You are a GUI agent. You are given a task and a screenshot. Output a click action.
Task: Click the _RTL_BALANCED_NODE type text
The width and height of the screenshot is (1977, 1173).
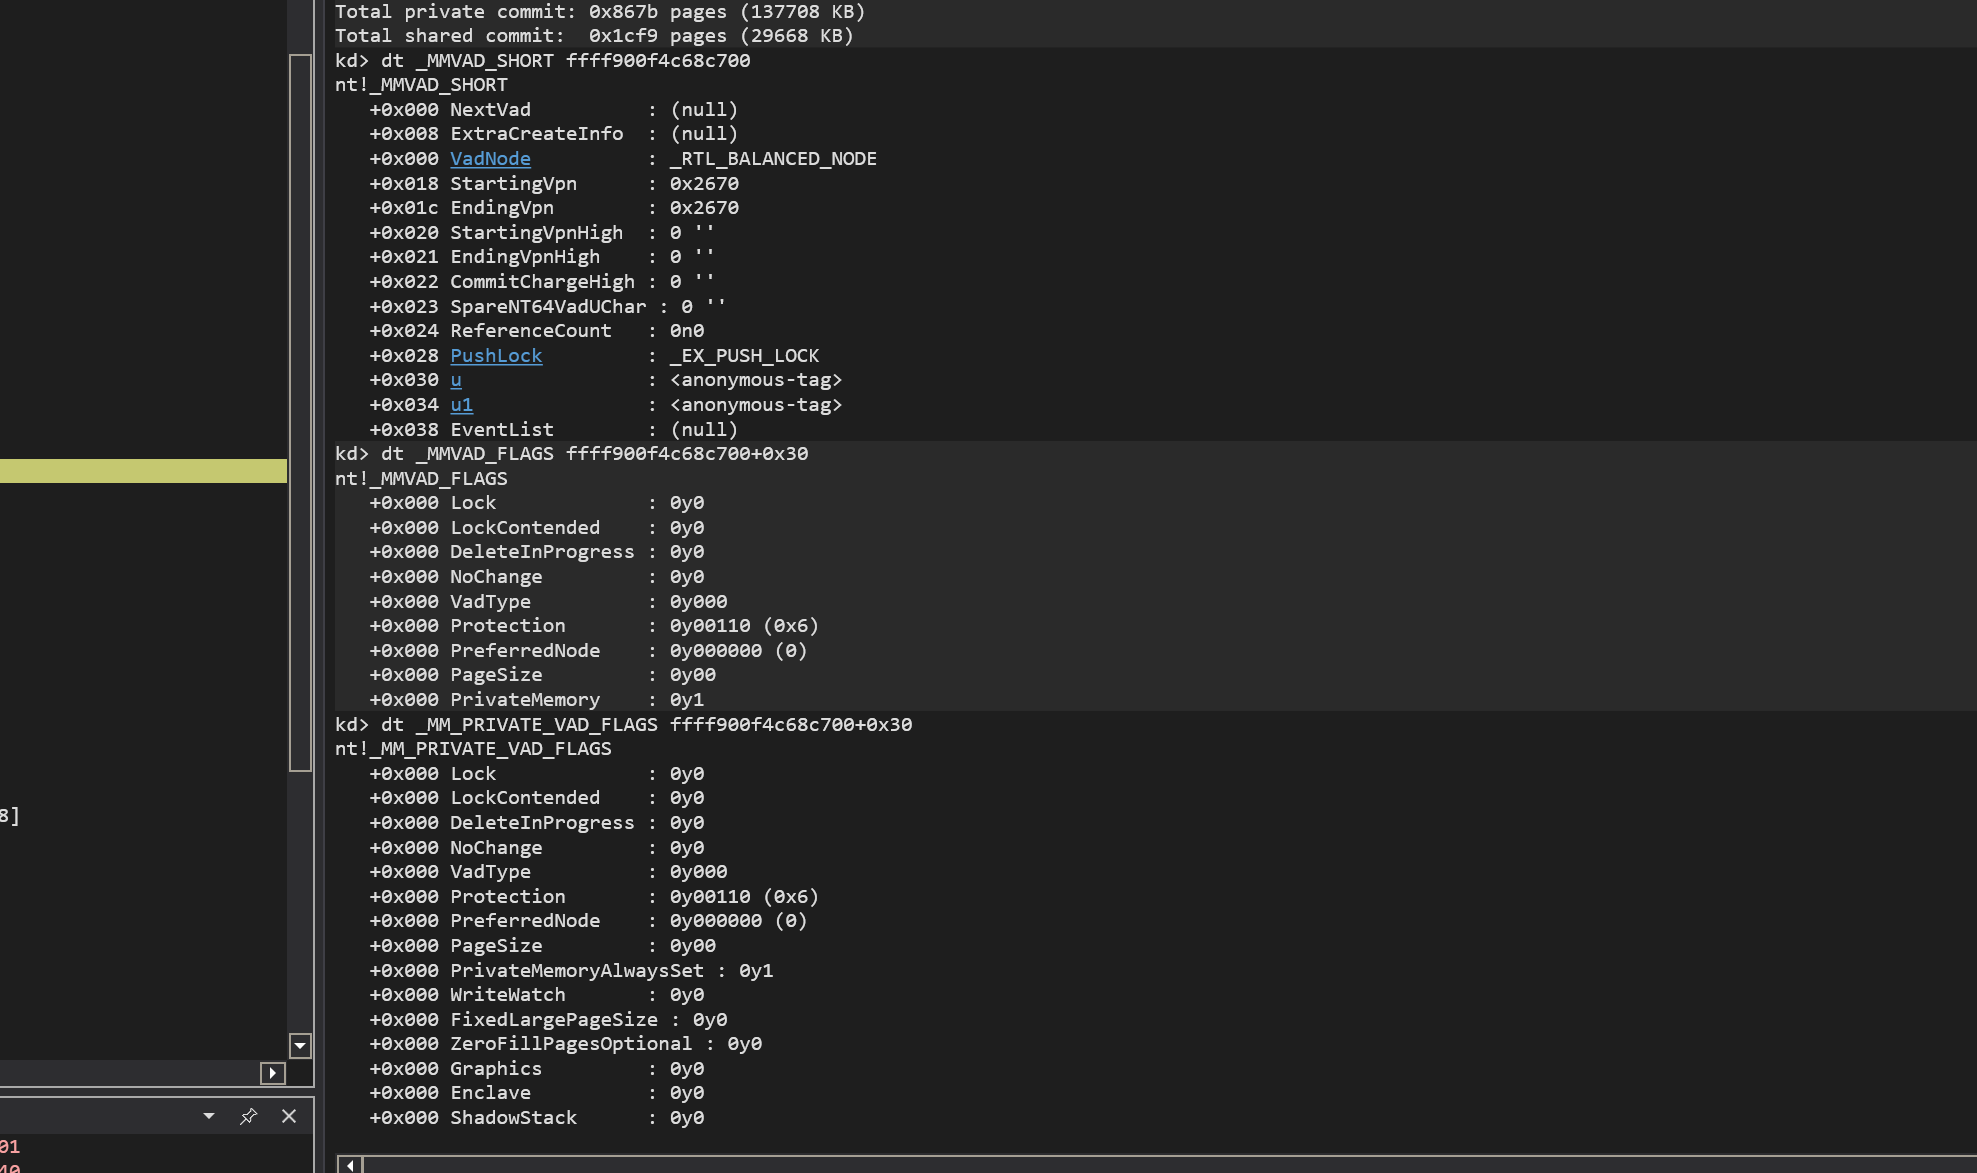tap(773, 159)
